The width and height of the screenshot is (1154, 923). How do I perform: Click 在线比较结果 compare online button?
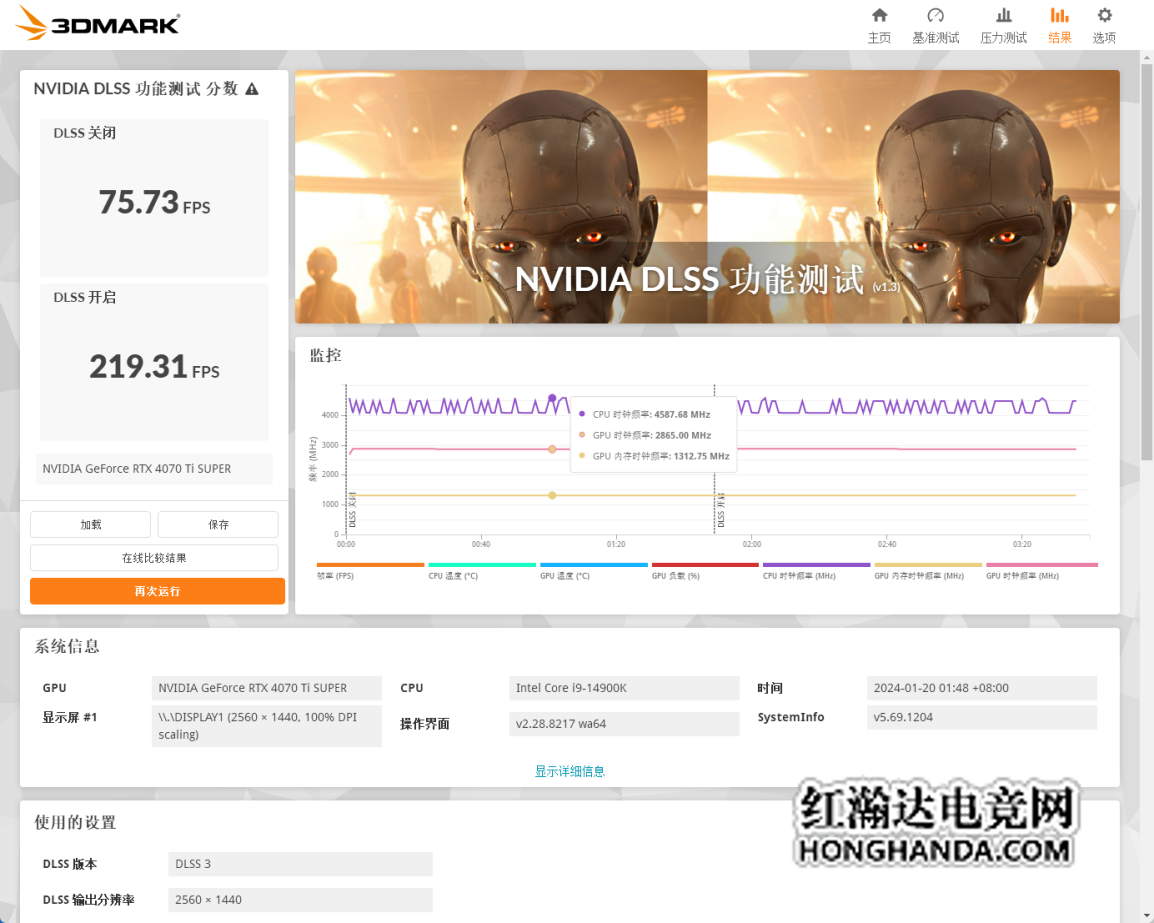[154, 558]
